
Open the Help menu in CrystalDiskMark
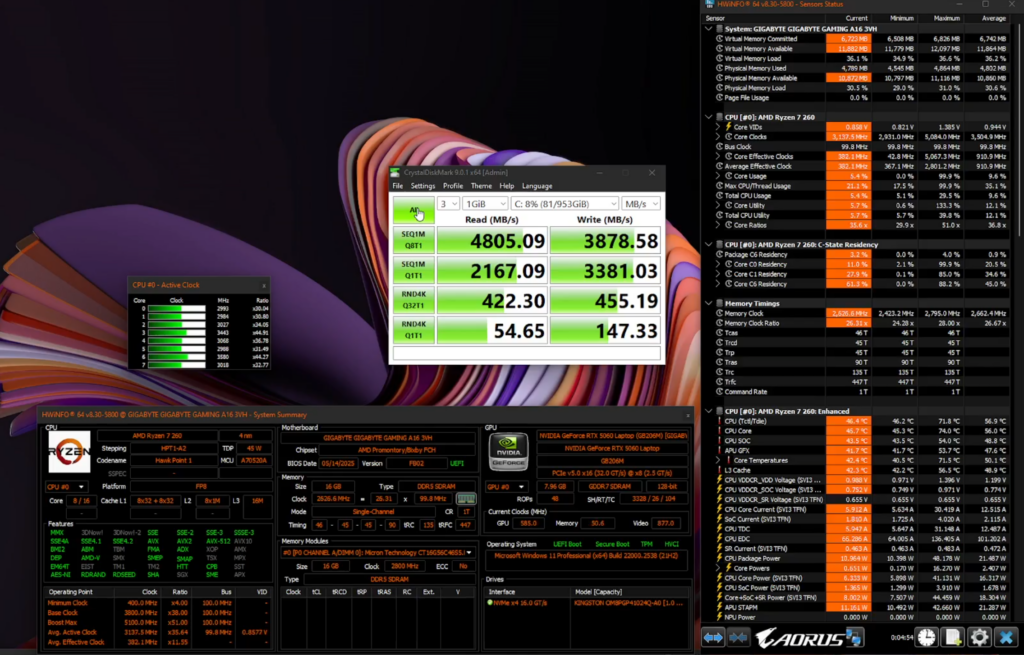pos(507,186)
